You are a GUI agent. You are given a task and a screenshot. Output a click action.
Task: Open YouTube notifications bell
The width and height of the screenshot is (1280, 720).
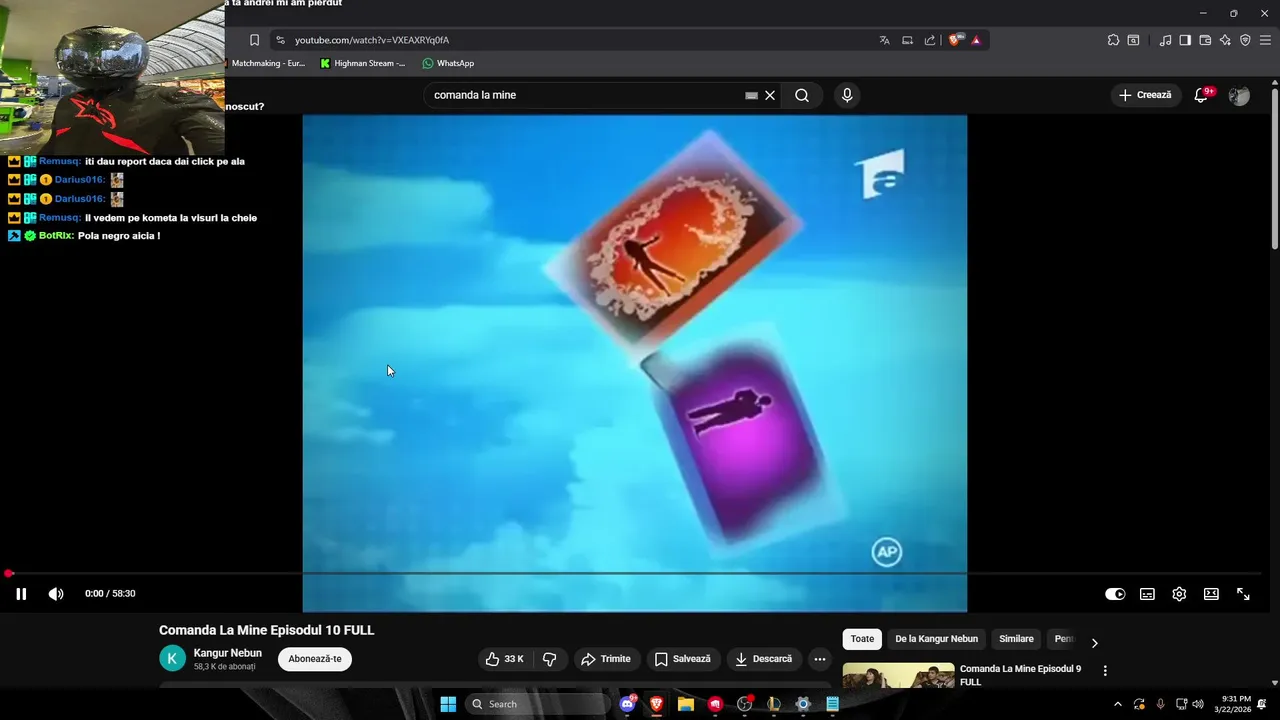(x=1202, y=95)
